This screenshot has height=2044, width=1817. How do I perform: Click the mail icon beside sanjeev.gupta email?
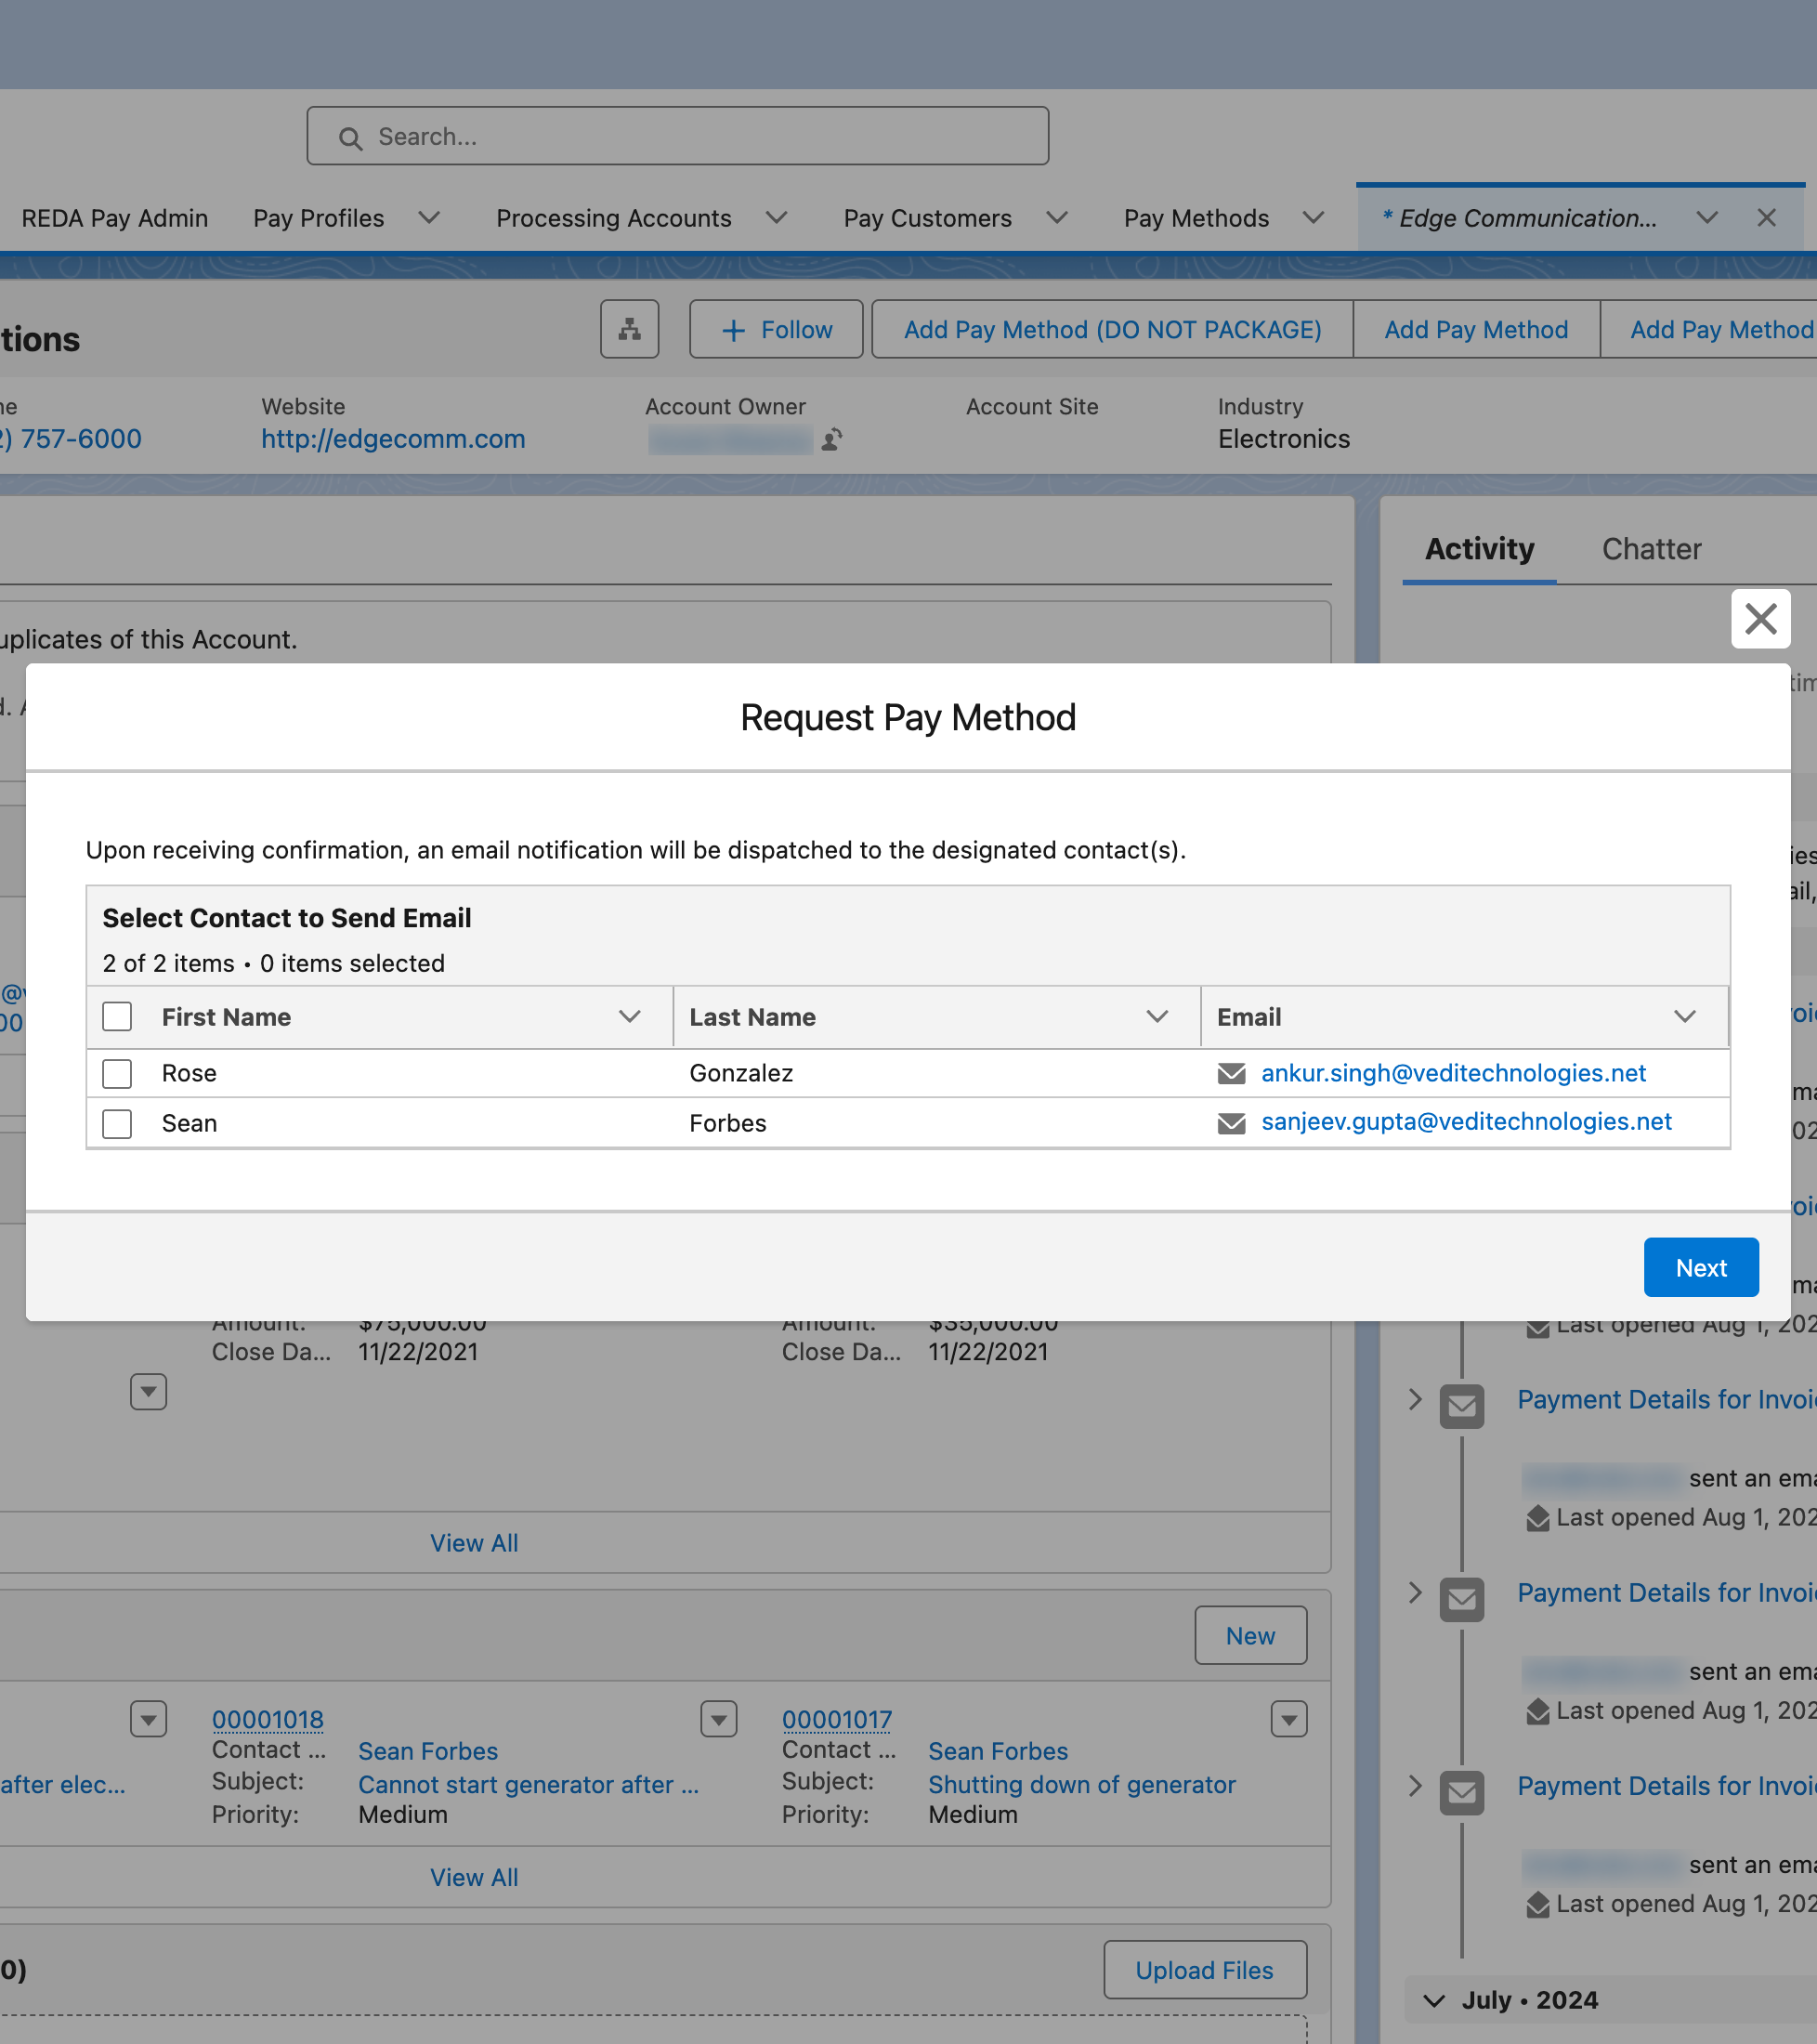point(1231,1123)
